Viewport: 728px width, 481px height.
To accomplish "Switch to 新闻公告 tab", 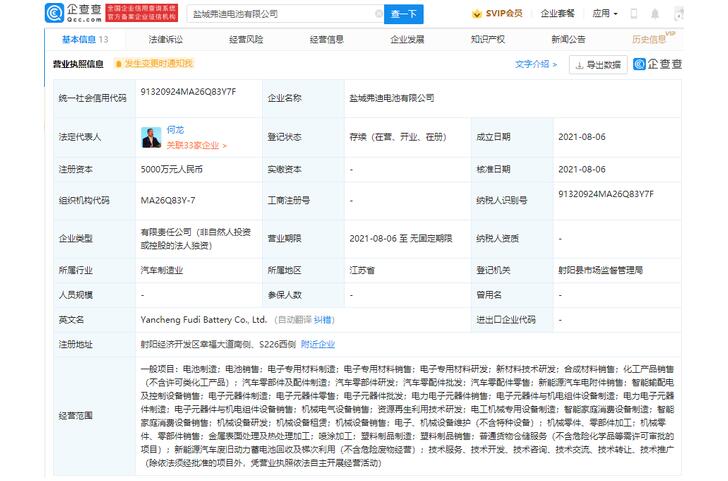I will 568,39.
